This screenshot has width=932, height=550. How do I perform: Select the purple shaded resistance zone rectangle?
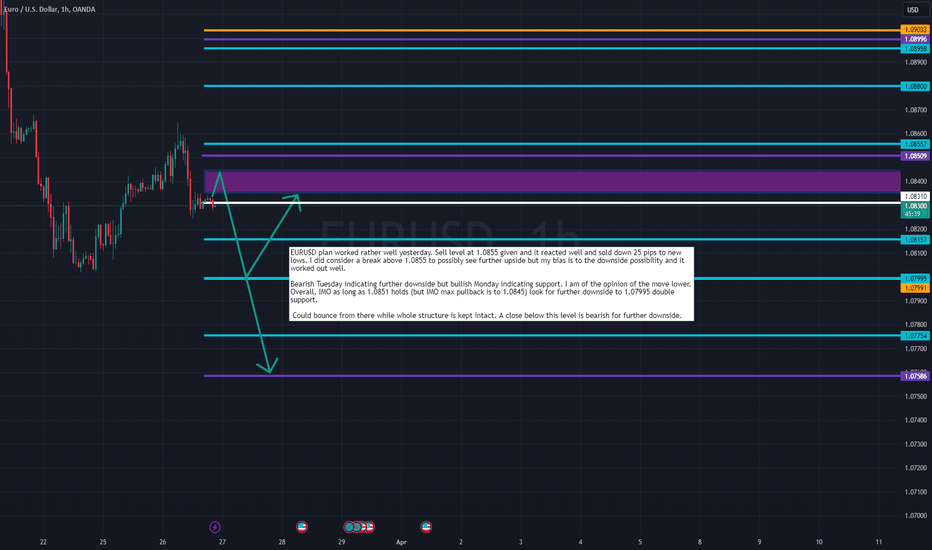pos(552,181)
